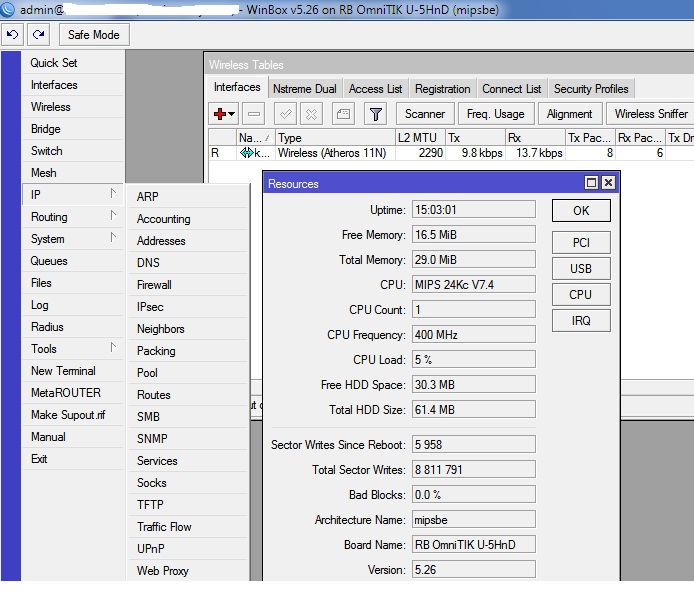Maximize the Resources window
The height and width of the screenshot is (596, 694).
591,183
